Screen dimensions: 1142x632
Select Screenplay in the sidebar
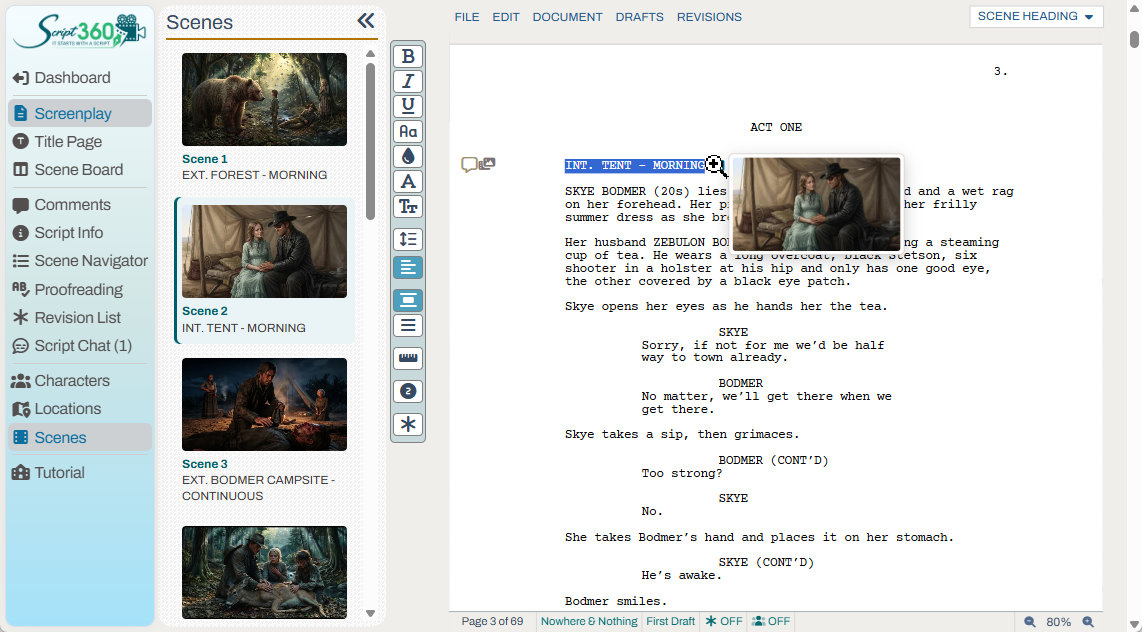coord(80,114)
